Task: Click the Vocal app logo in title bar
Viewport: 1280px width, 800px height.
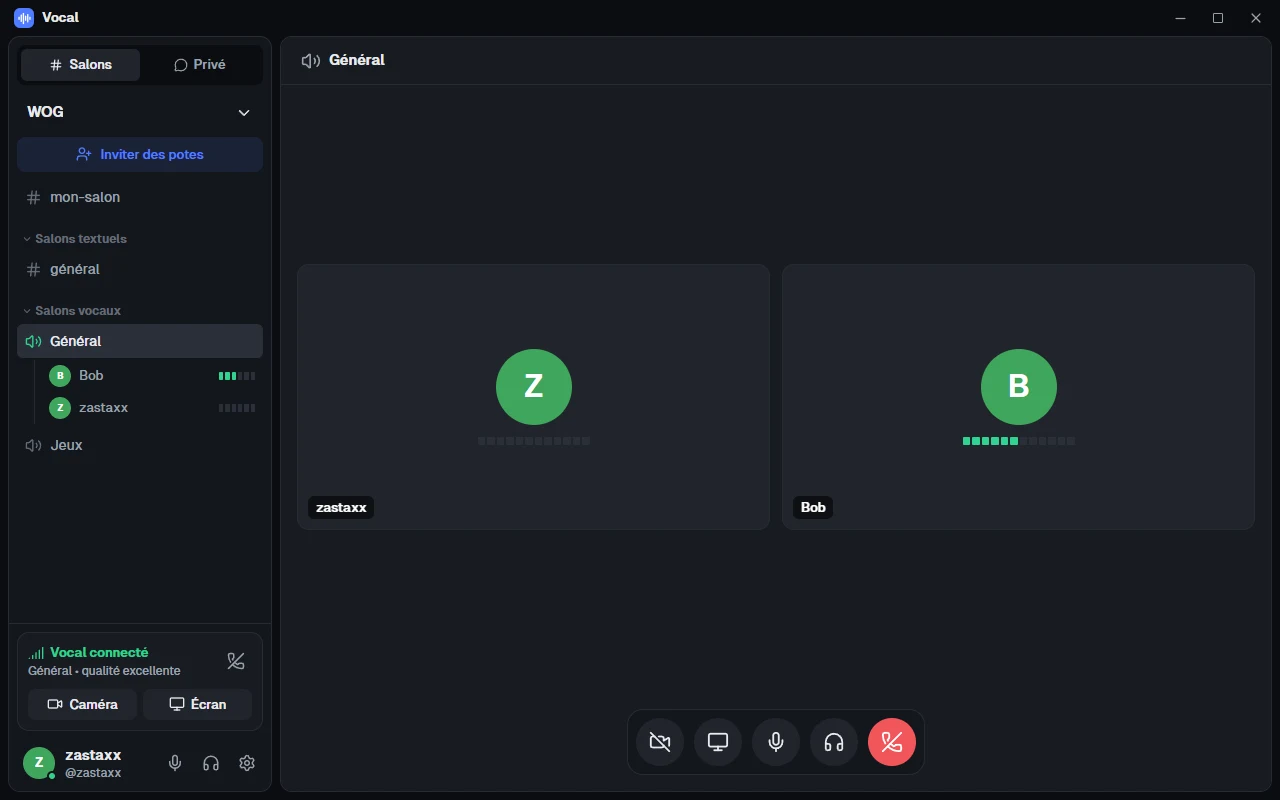Action: (x=24, y=17)
